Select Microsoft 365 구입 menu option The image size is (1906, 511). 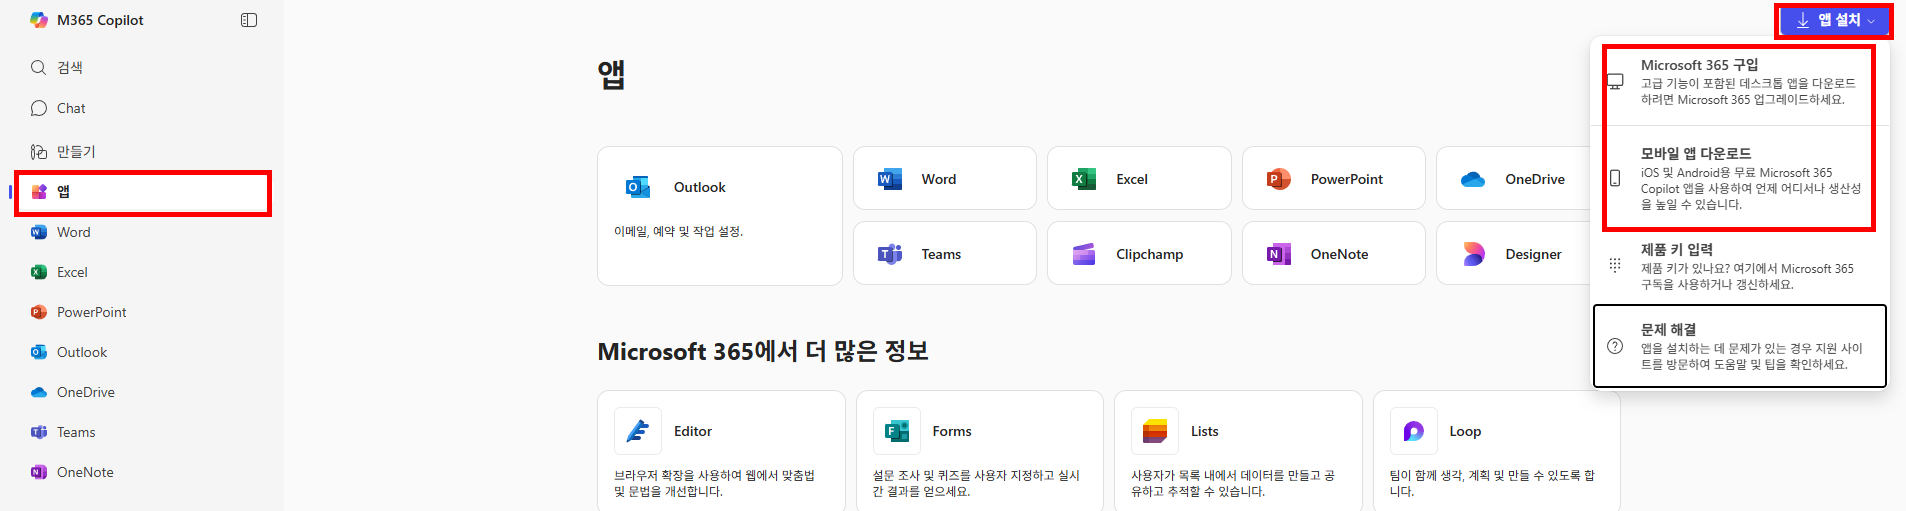[x=1740, y=82]
